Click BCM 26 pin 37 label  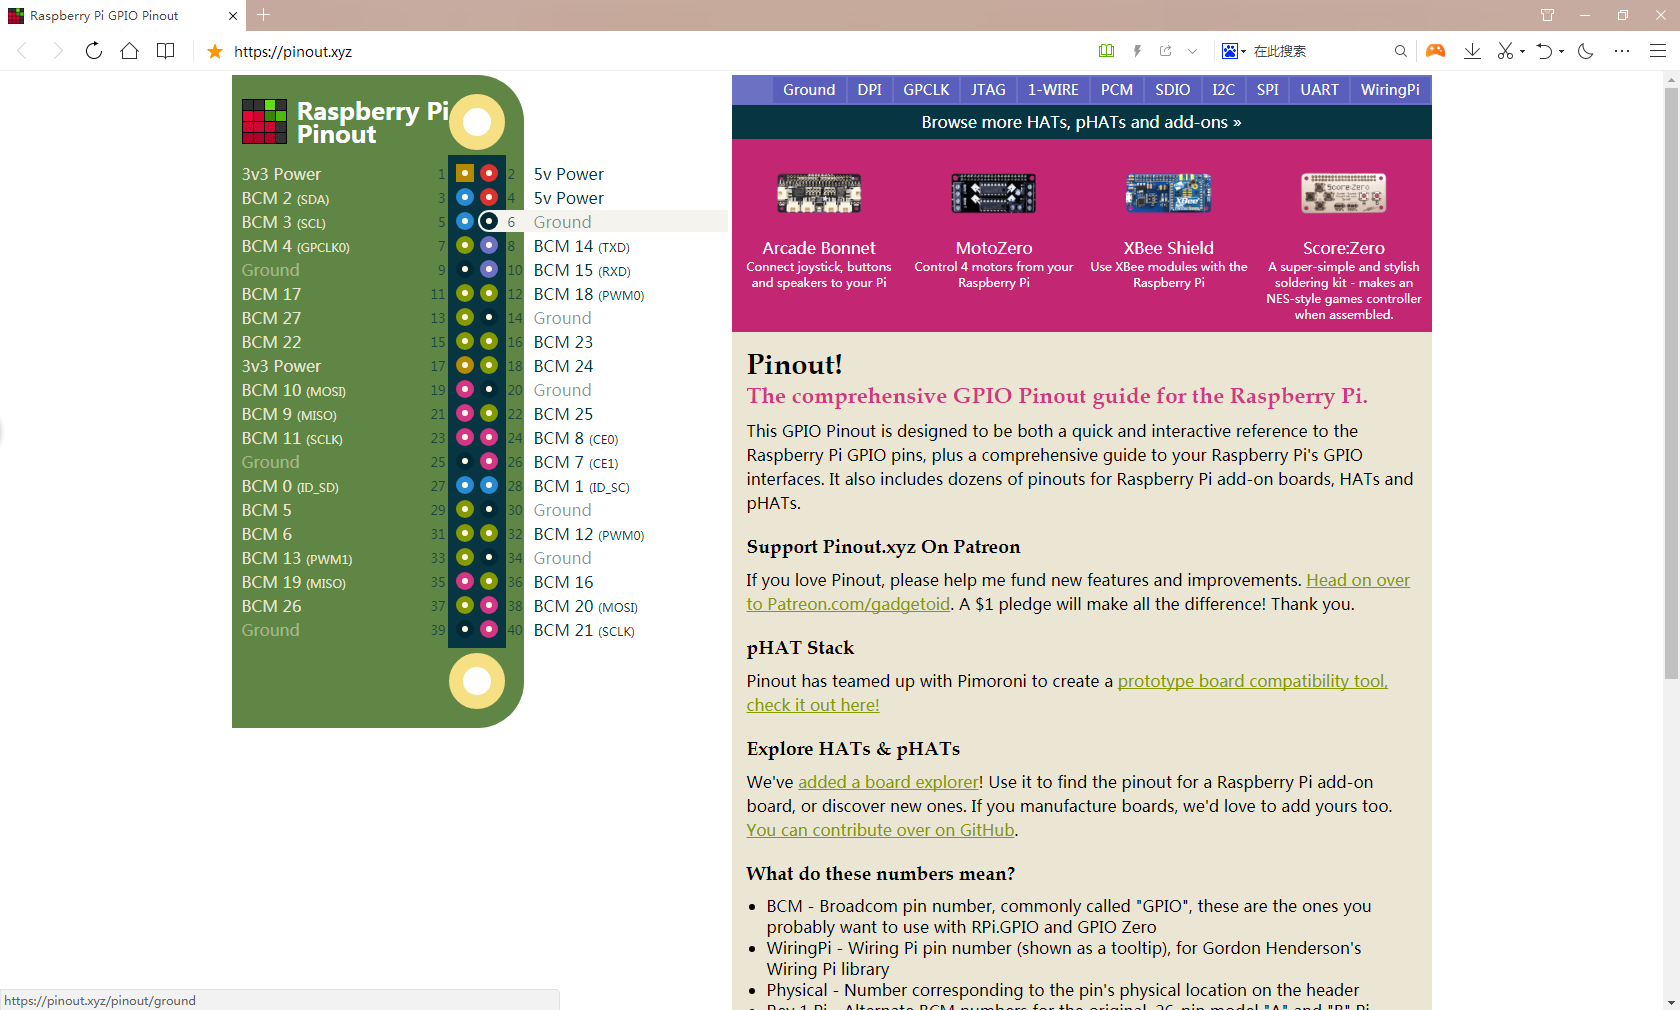pos(271,606)
